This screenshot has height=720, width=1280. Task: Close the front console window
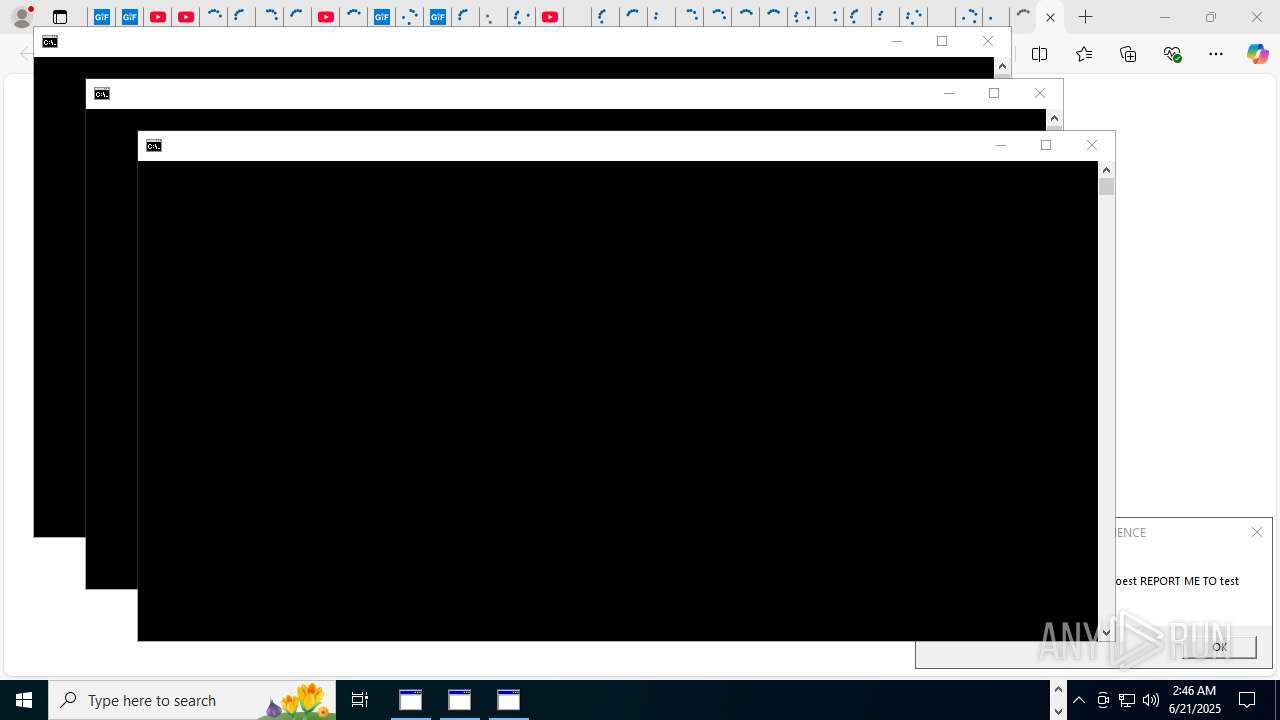[x=1092, y=146]
